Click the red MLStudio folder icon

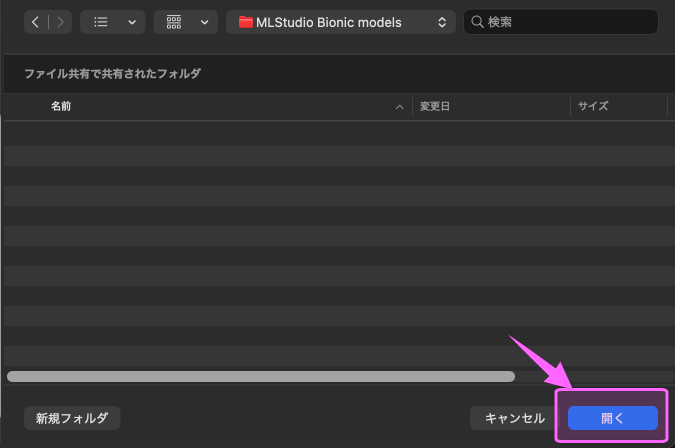(x=245, y=22)
